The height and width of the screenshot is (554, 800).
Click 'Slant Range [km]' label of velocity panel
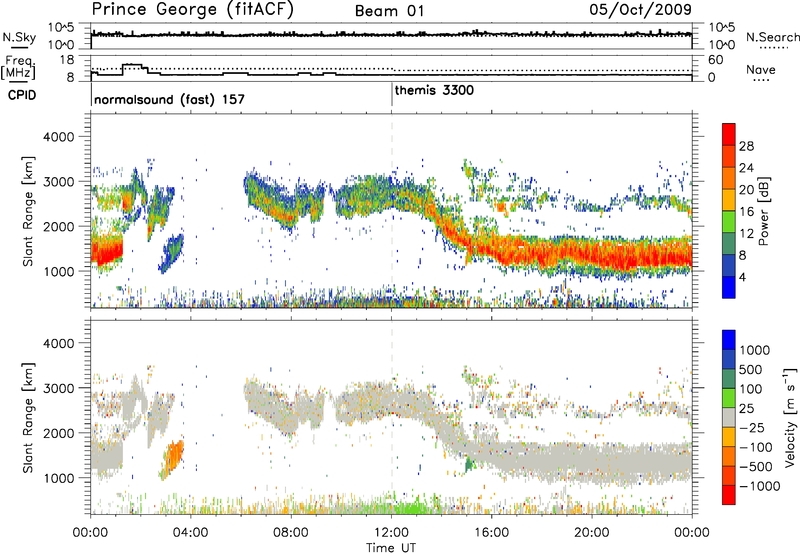(28, 418)
